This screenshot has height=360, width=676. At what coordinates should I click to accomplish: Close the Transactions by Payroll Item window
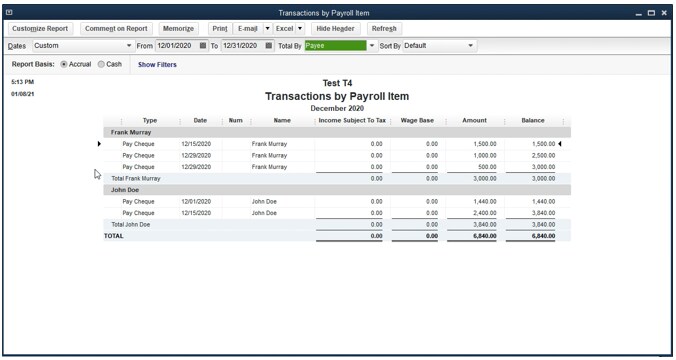tap(664, 13)
